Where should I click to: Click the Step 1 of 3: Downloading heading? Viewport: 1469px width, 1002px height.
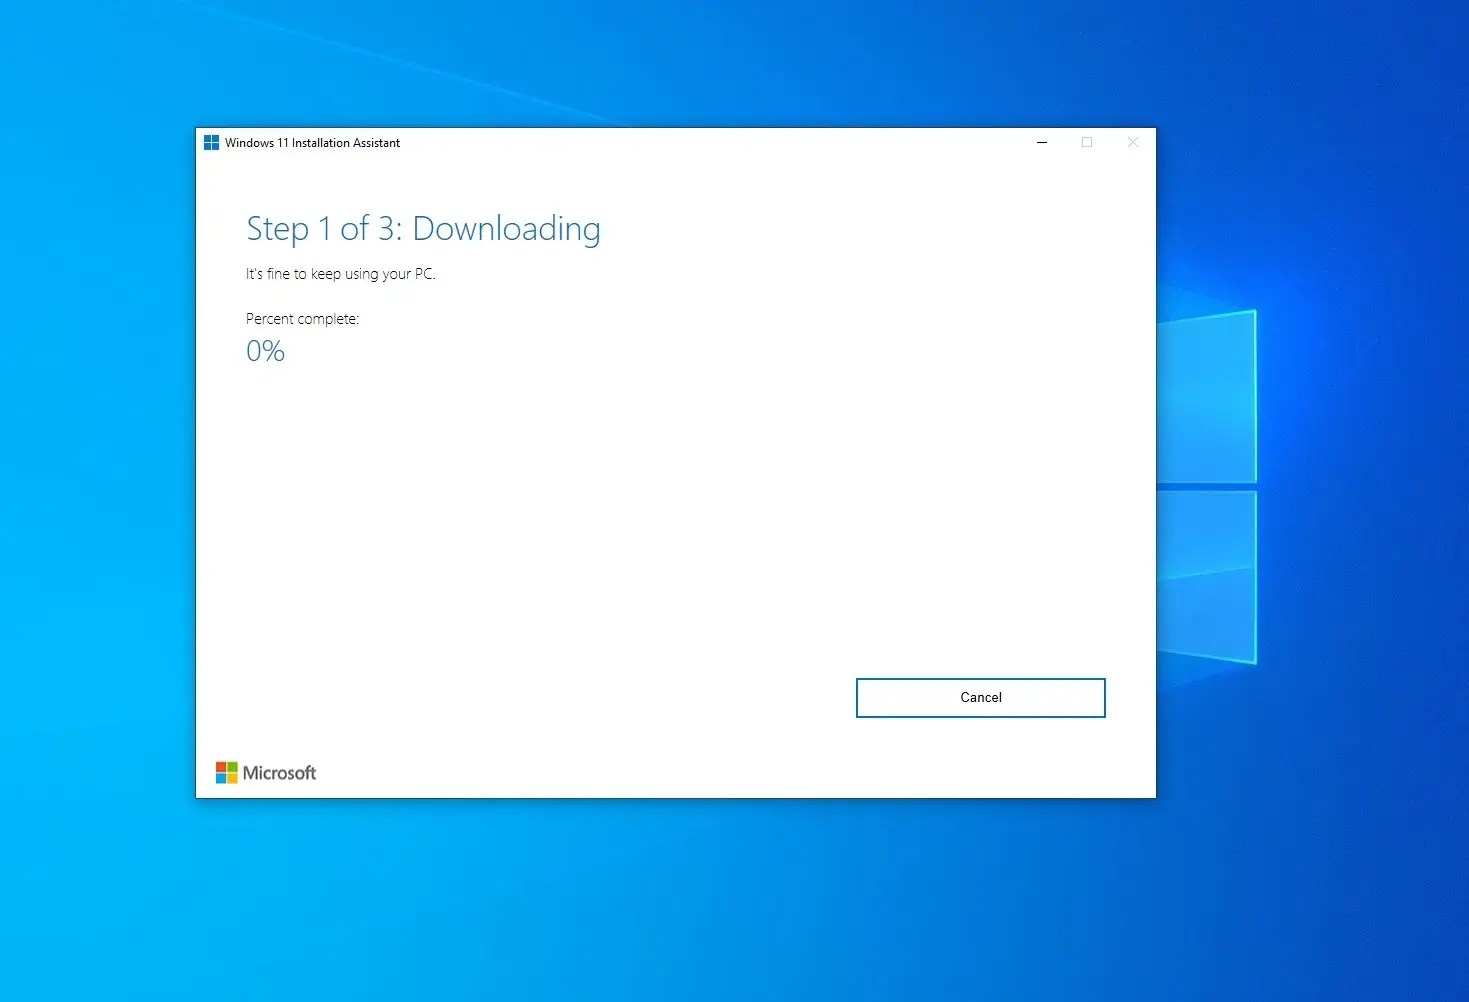pos(423,229)
